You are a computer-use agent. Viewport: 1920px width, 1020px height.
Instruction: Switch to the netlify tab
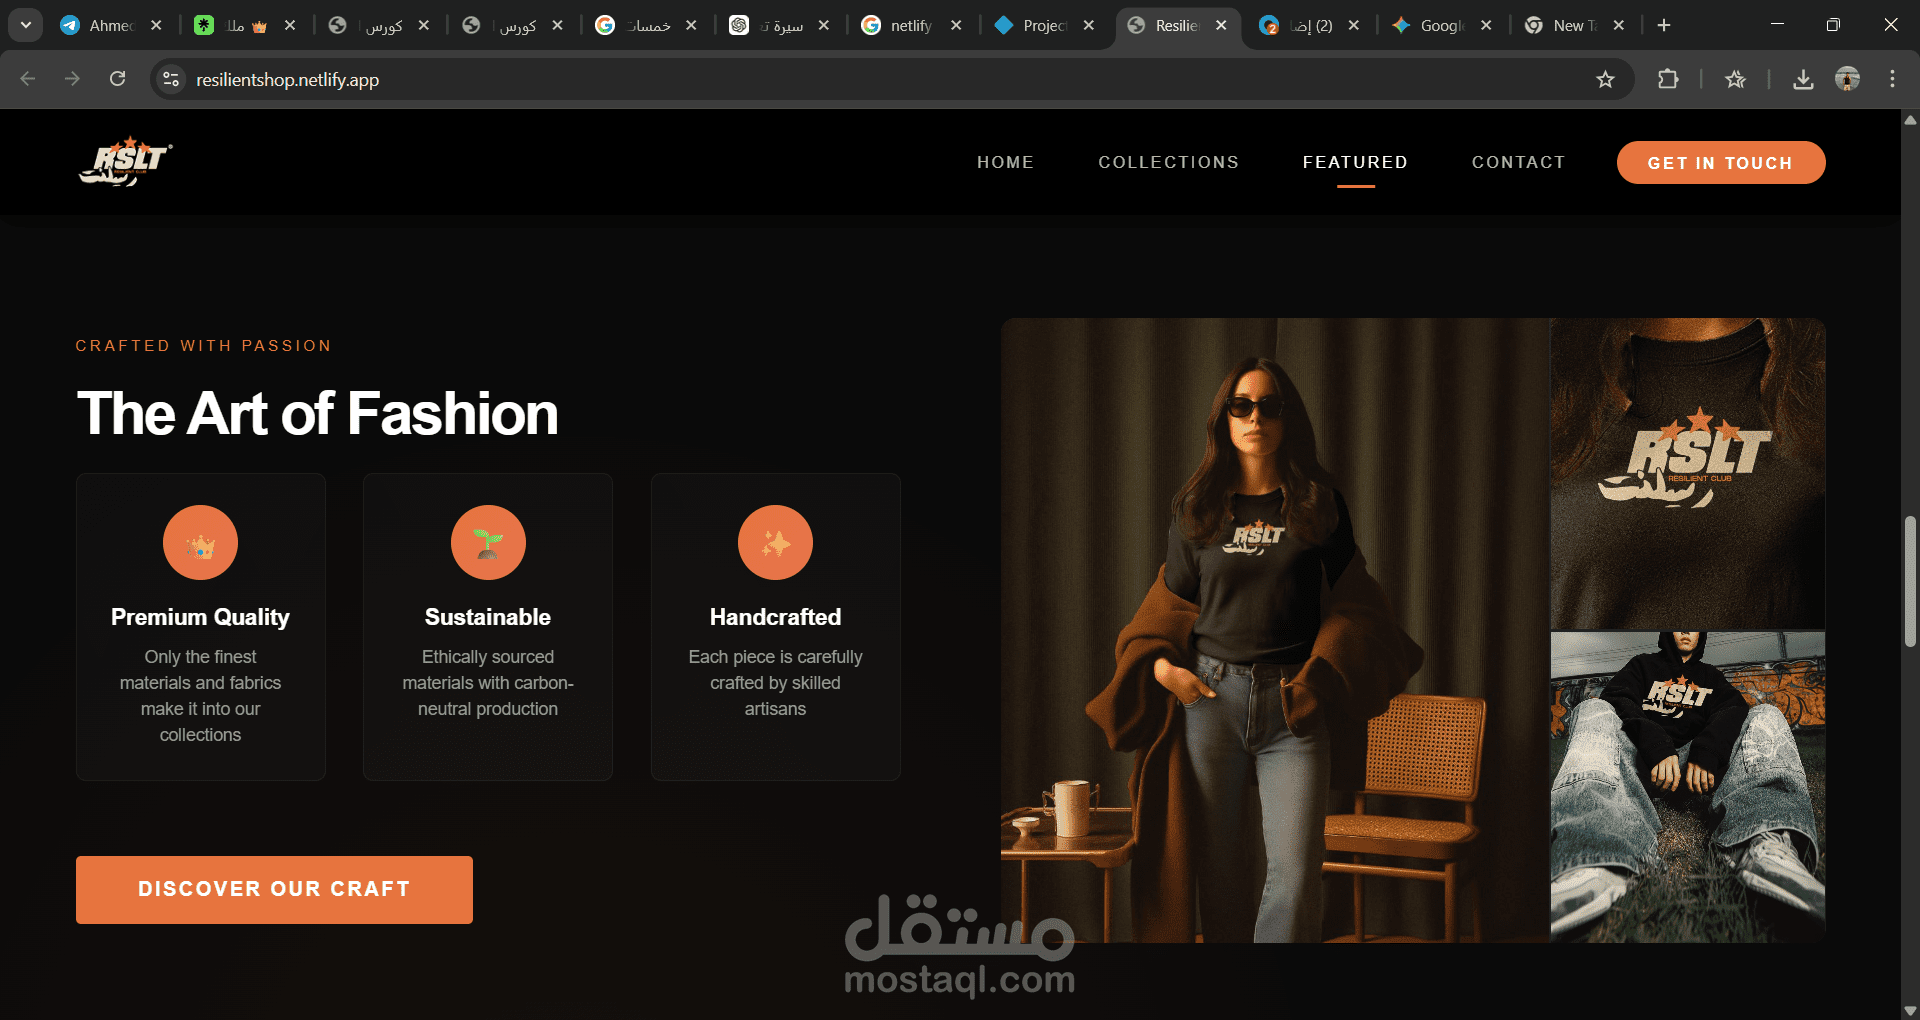(x=905, y=25)
